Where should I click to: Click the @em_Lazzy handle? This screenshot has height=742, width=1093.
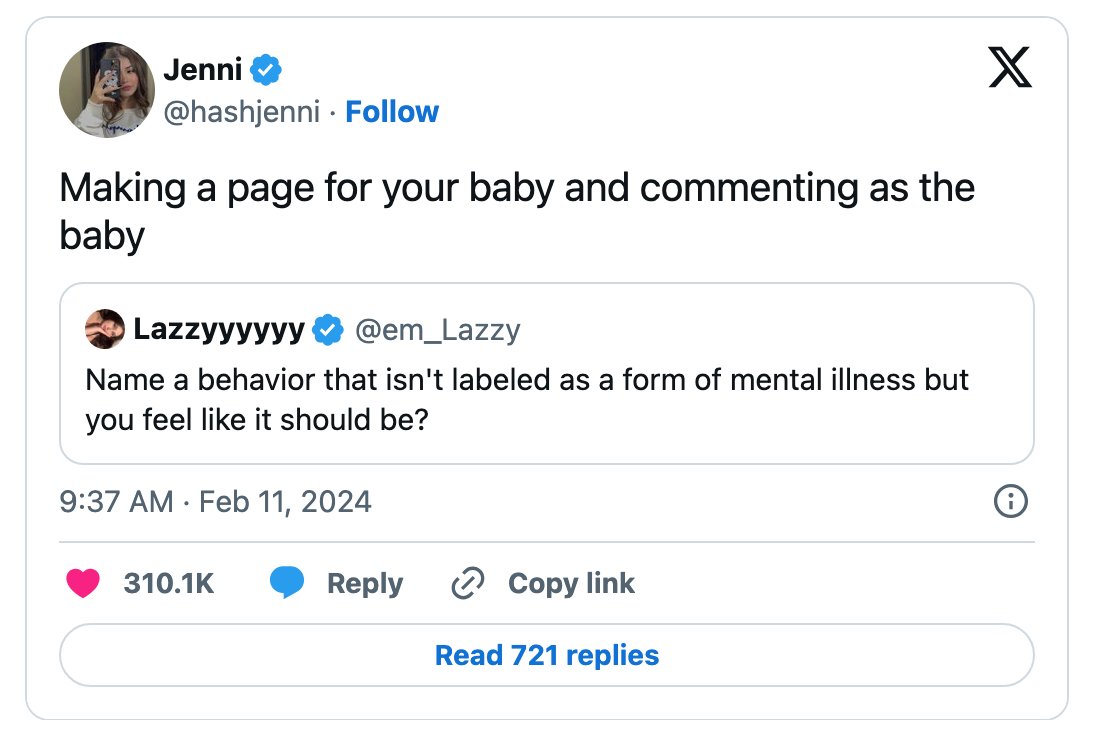pos(438,330)
